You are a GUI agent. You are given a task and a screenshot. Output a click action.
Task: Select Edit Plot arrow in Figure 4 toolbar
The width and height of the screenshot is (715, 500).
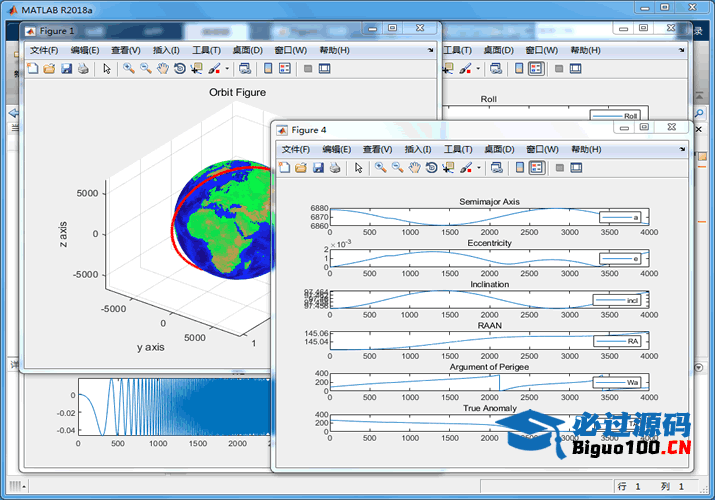pos(358,168)
